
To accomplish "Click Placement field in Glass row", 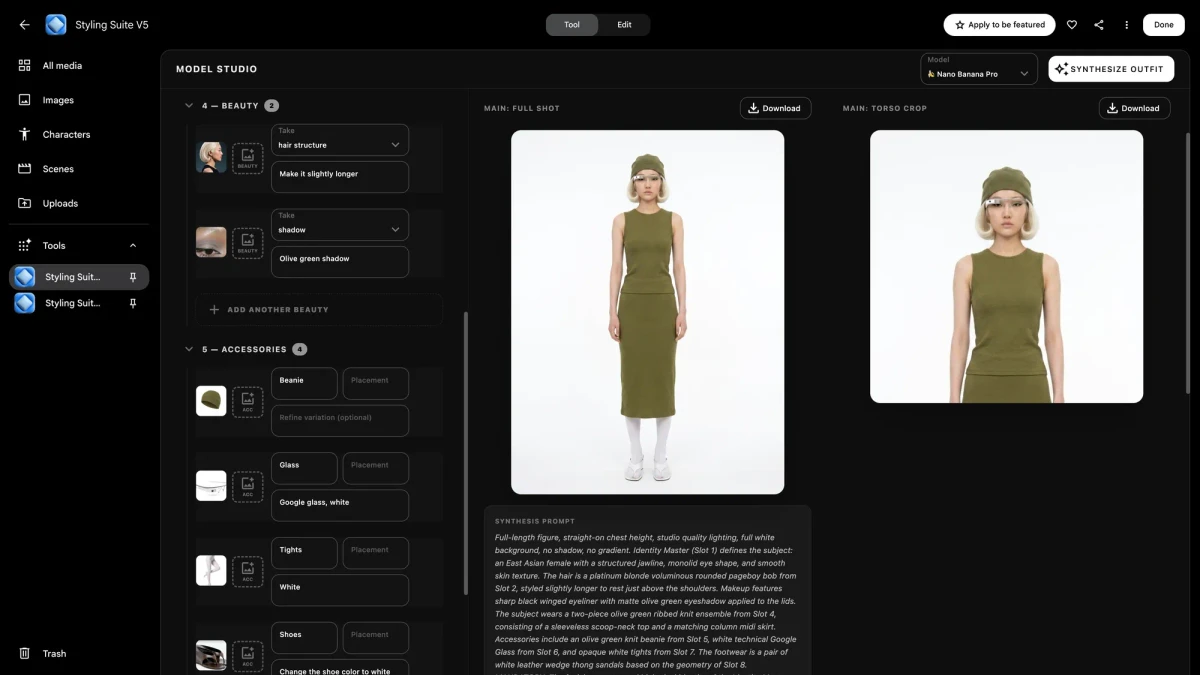I will pyautogui.click(x=376, y=469).
